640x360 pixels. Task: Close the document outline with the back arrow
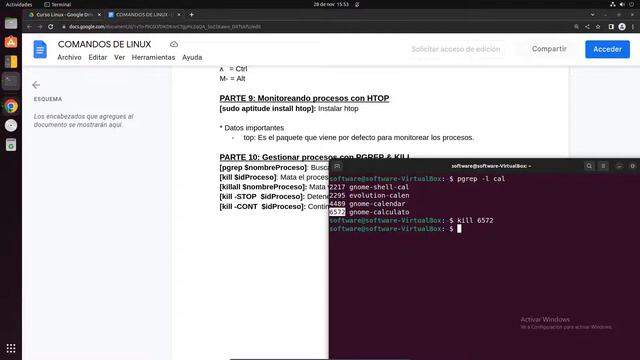(x=36, y=85)
